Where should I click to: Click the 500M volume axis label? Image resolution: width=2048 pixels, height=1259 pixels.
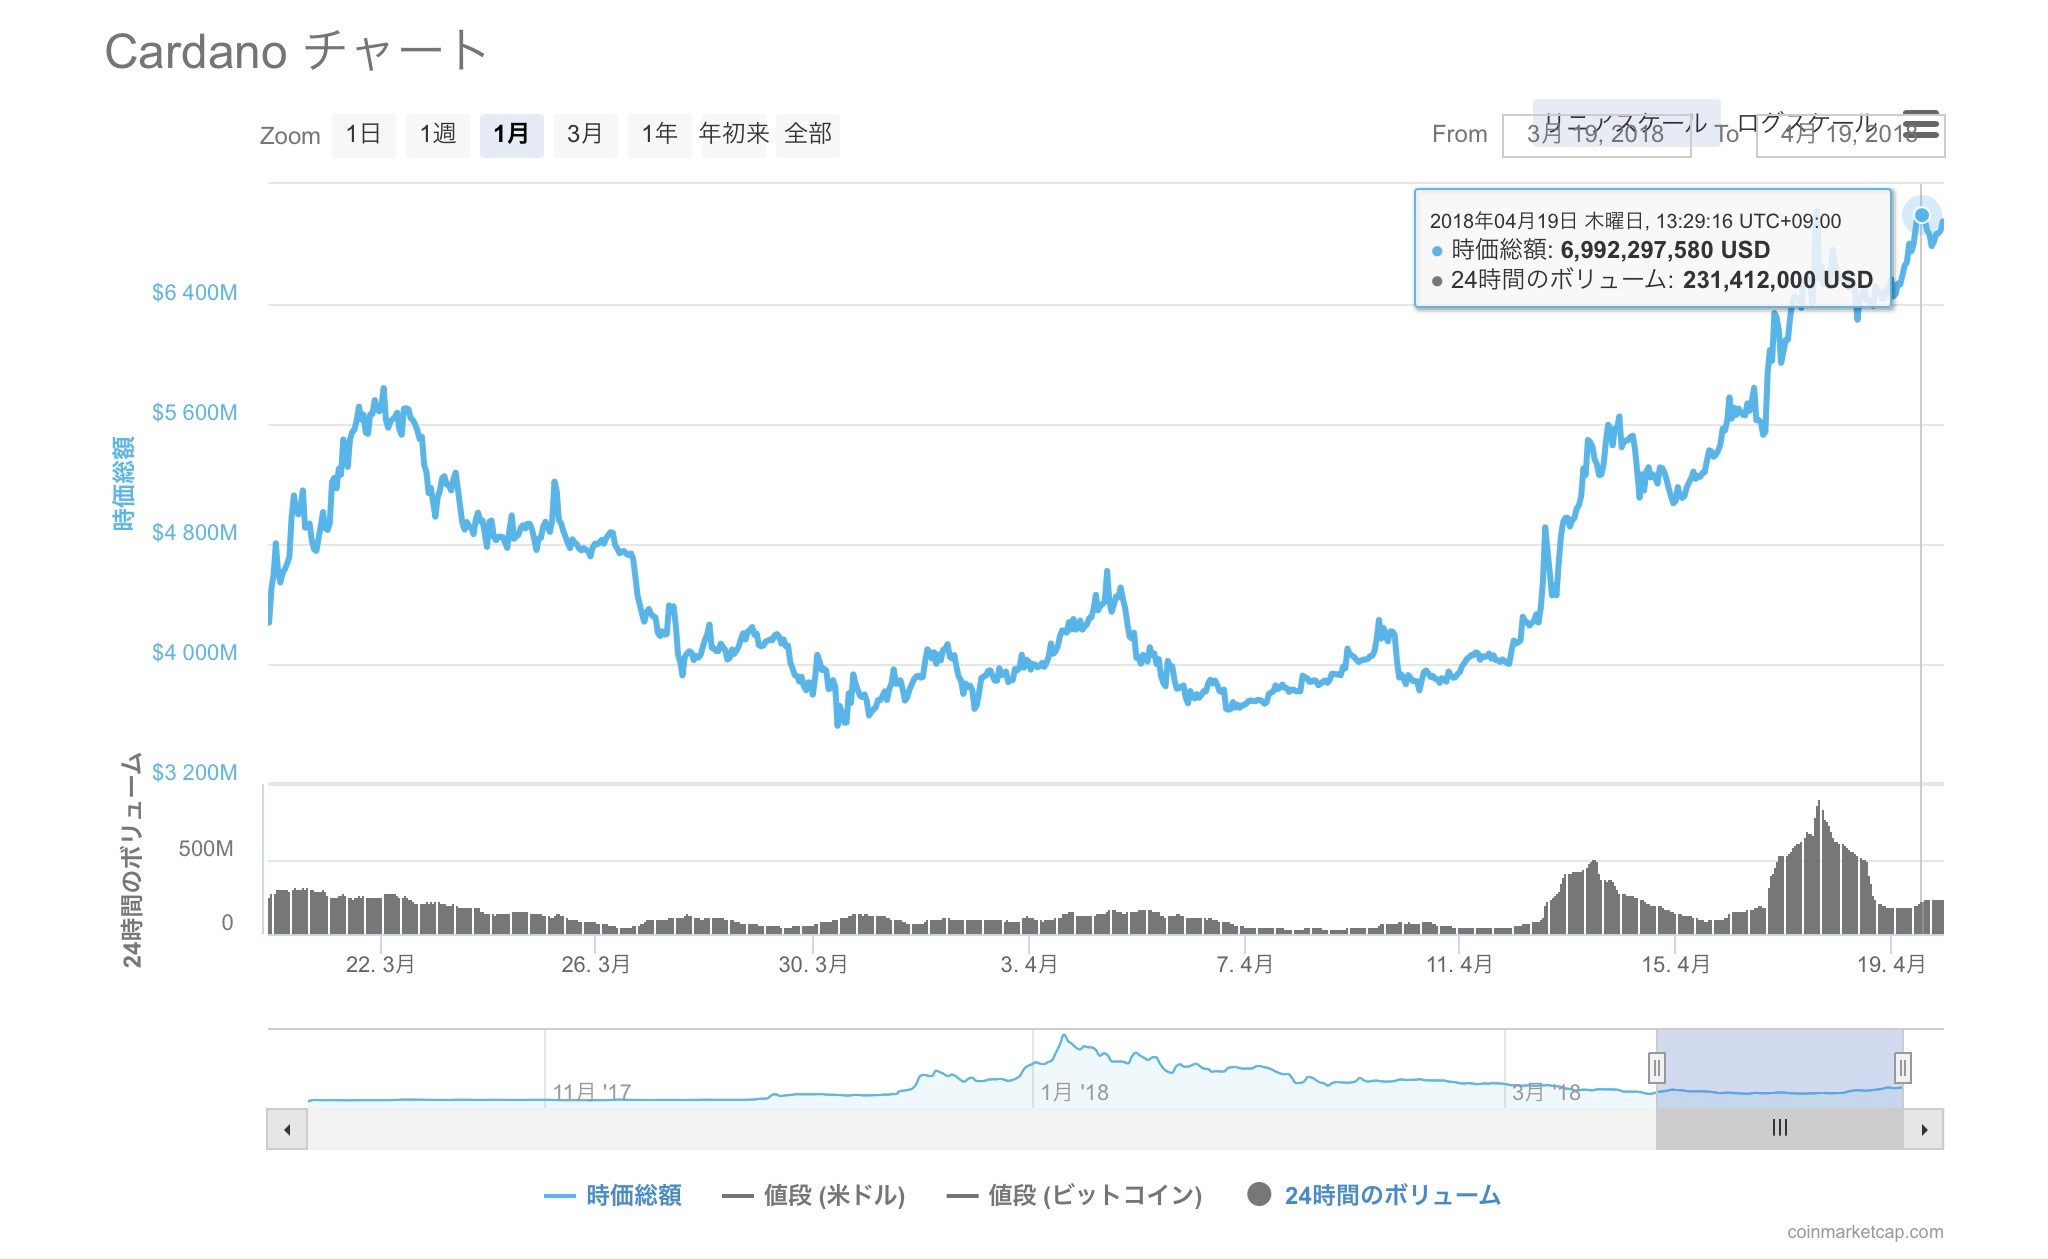point(206,849)
